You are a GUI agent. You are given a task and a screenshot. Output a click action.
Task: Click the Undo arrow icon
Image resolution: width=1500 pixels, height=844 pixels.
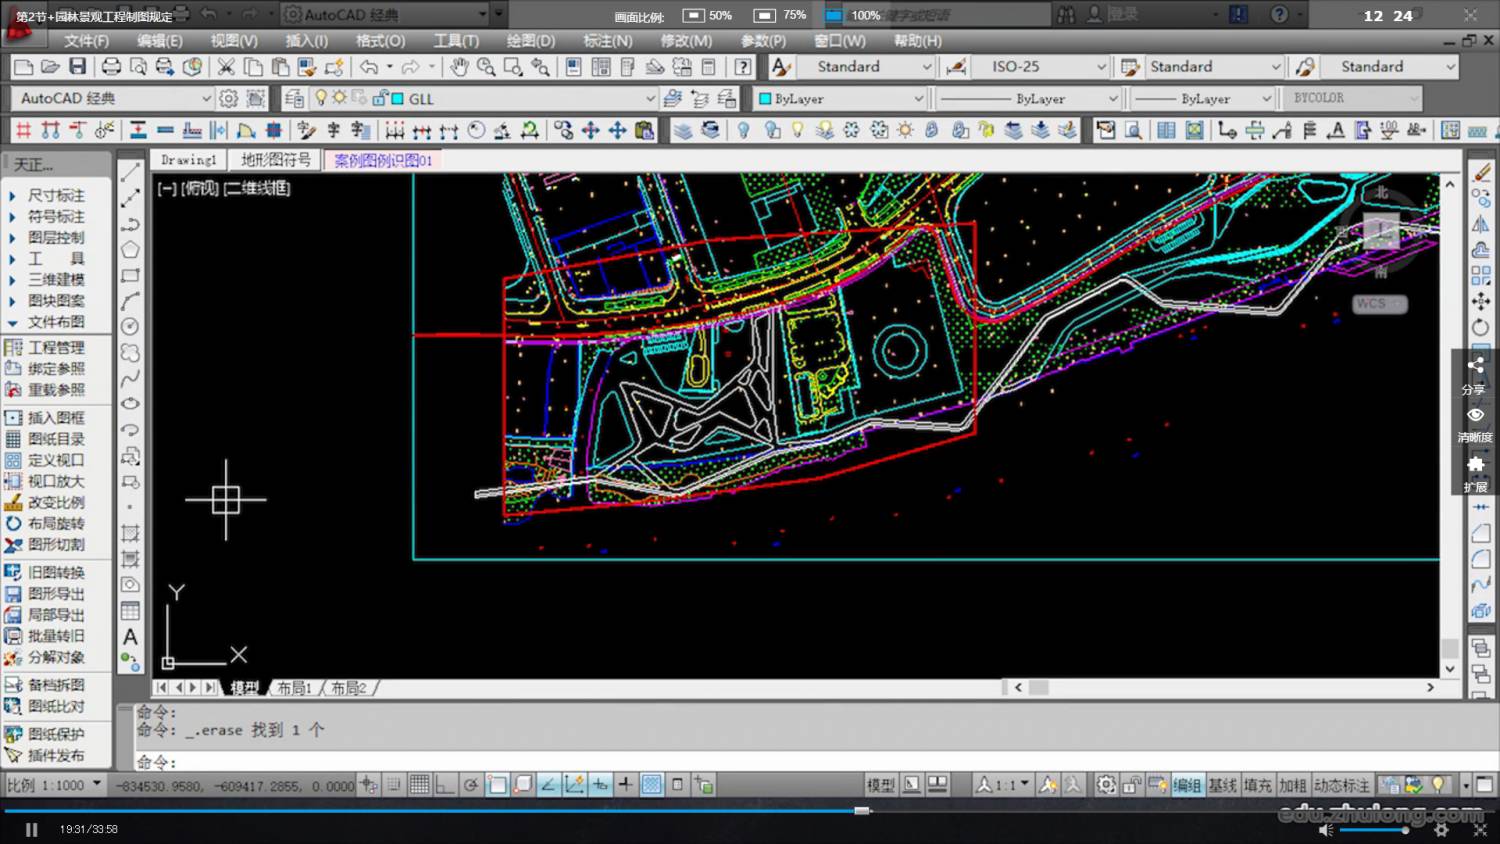click(369, 67)
